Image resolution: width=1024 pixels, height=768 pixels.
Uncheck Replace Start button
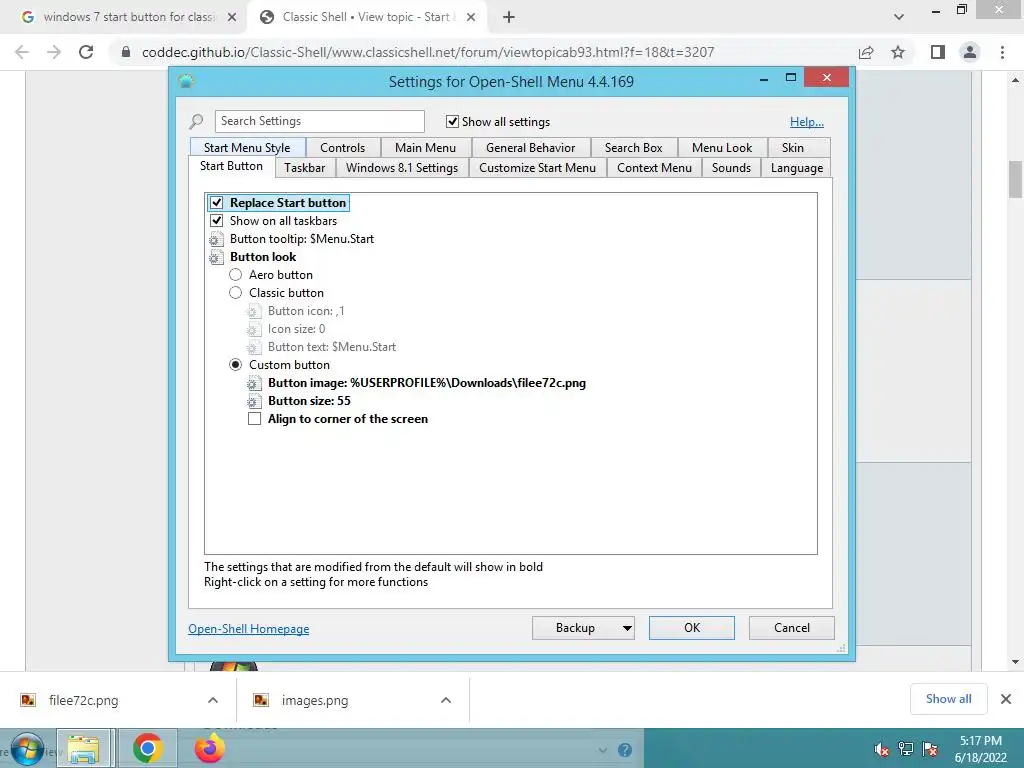pos(217,203)
